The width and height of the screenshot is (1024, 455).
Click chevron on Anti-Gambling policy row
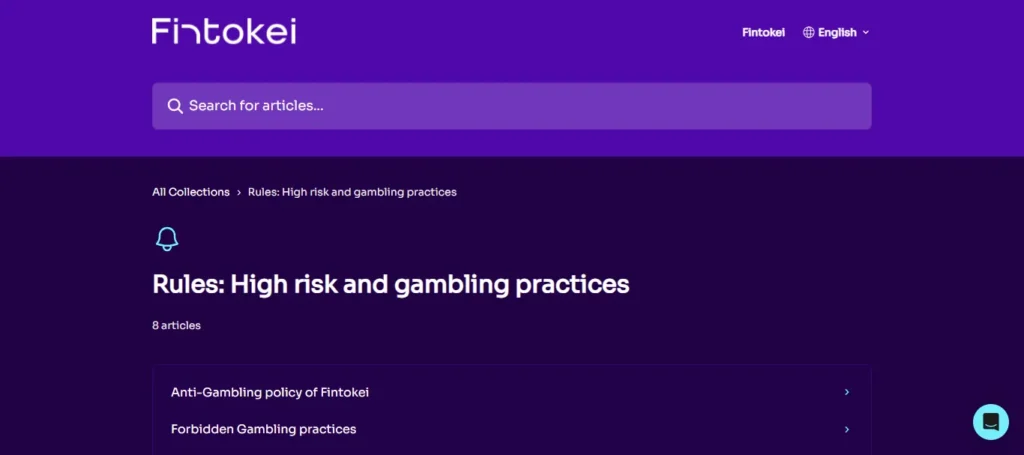[846, 392]
